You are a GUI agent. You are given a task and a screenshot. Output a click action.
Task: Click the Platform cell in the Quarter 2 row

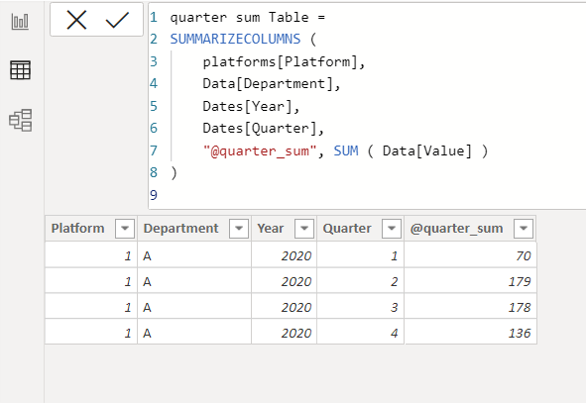[91, 281]
